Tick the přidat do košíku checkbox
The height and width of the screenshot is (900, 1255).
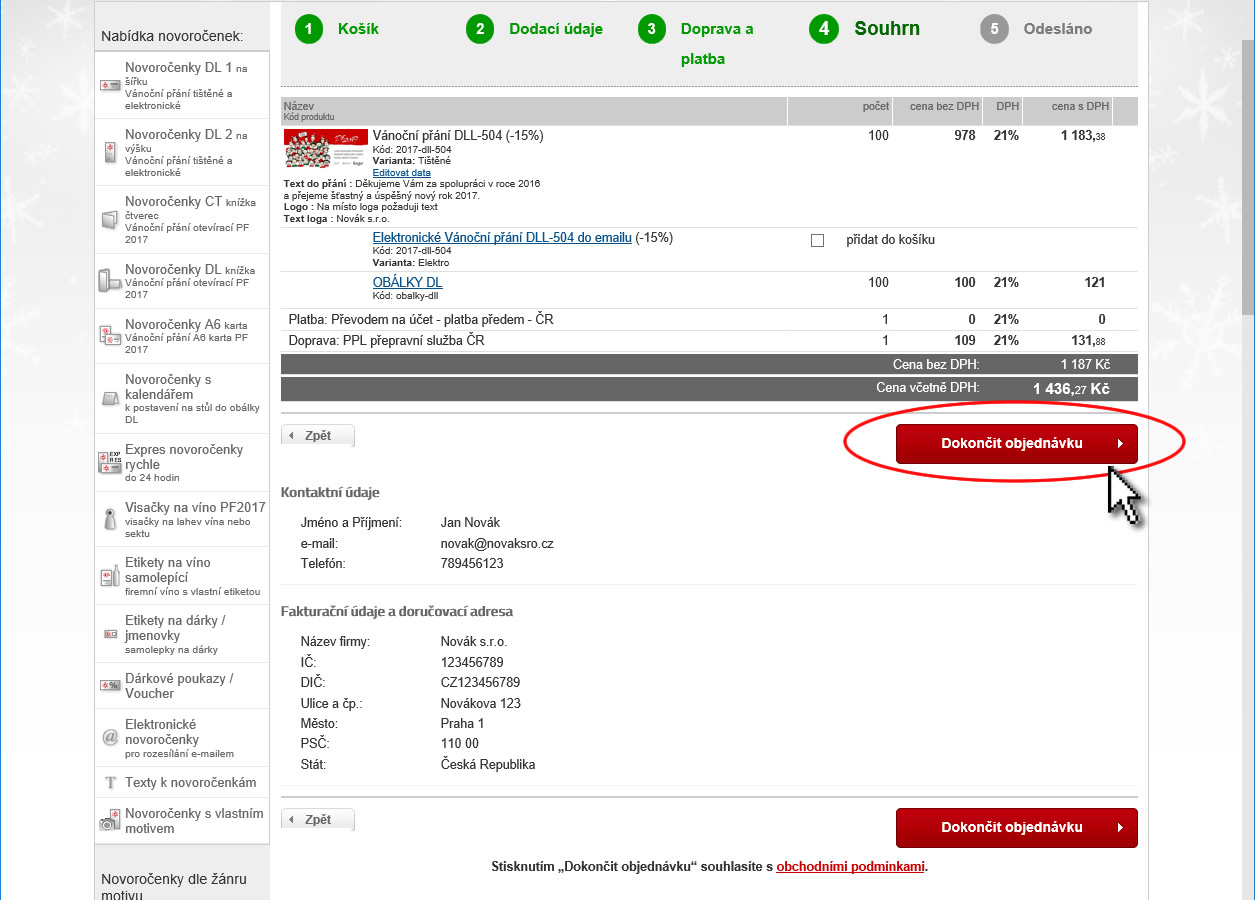pos(817,240)
